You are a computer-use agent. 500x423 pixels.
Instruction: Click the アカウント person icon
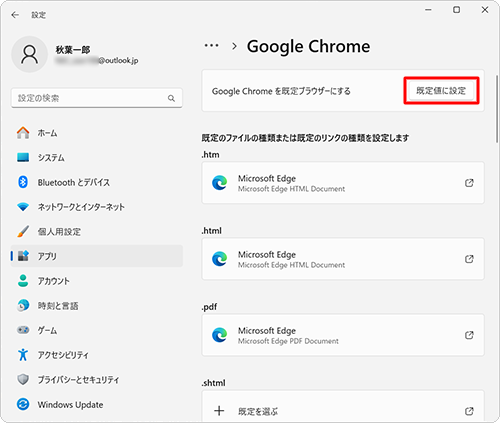pos(23,281)
